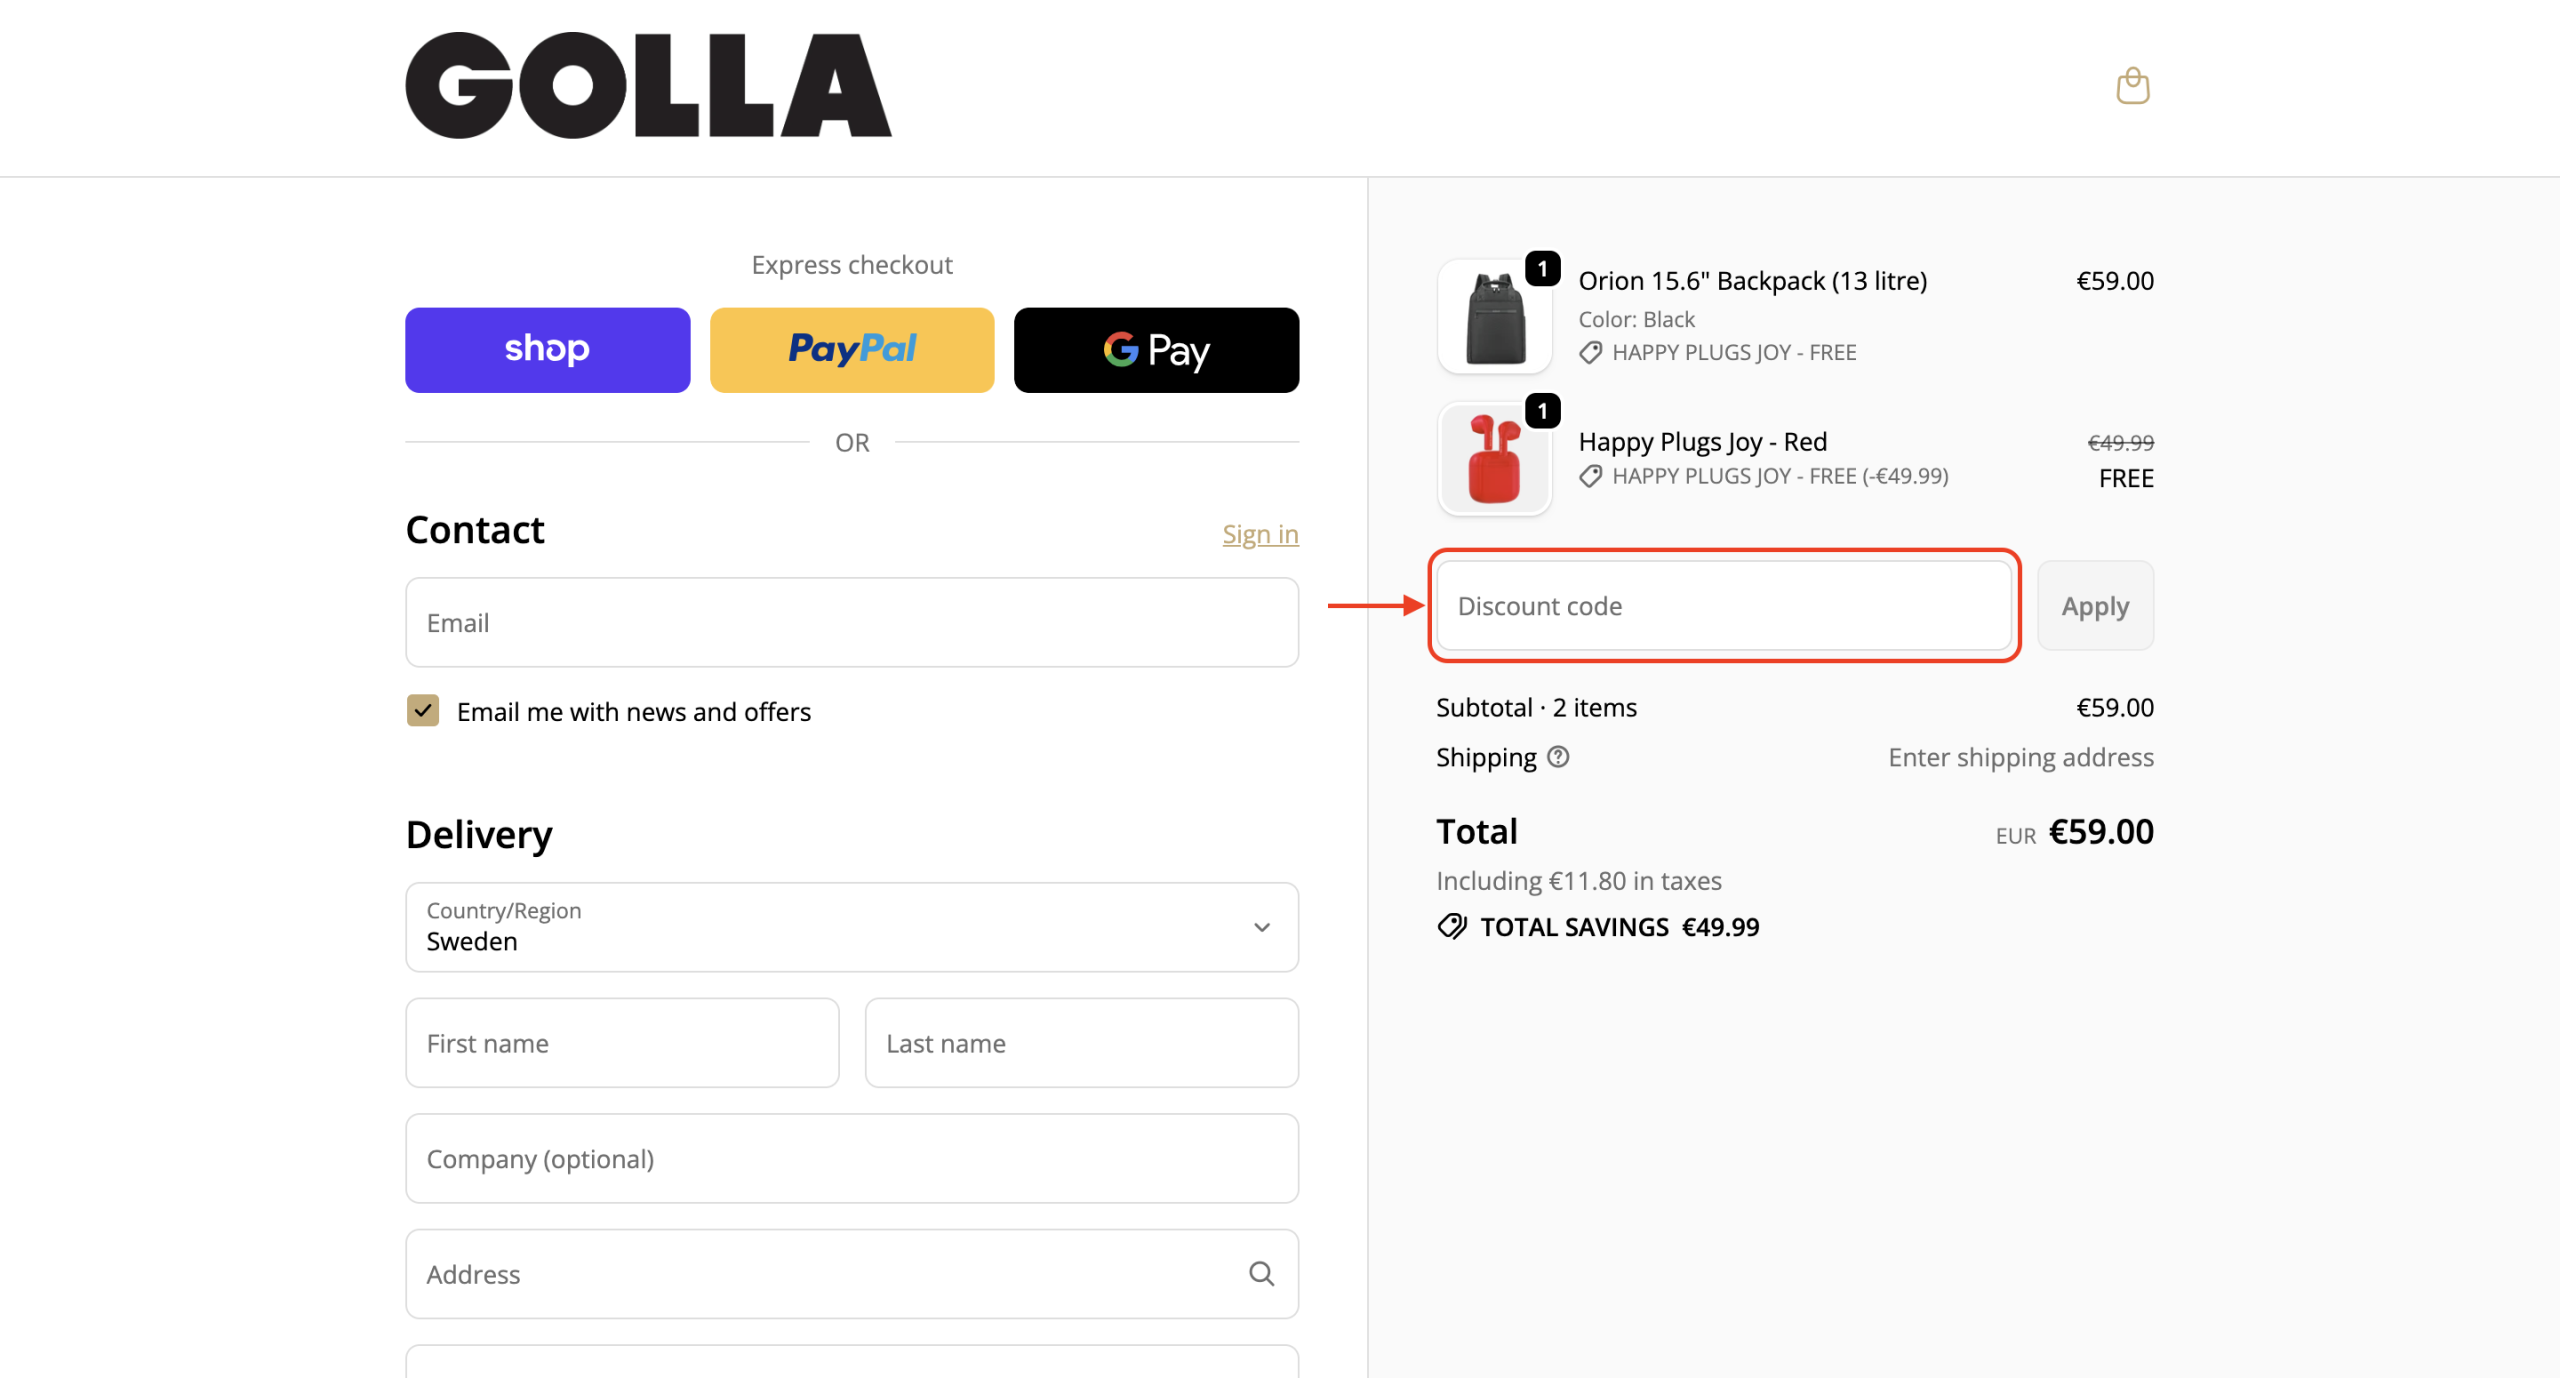The image size is (2560, 1378).
Task: Open the Country/Region dropdown
Action: (x=852, y=927)
